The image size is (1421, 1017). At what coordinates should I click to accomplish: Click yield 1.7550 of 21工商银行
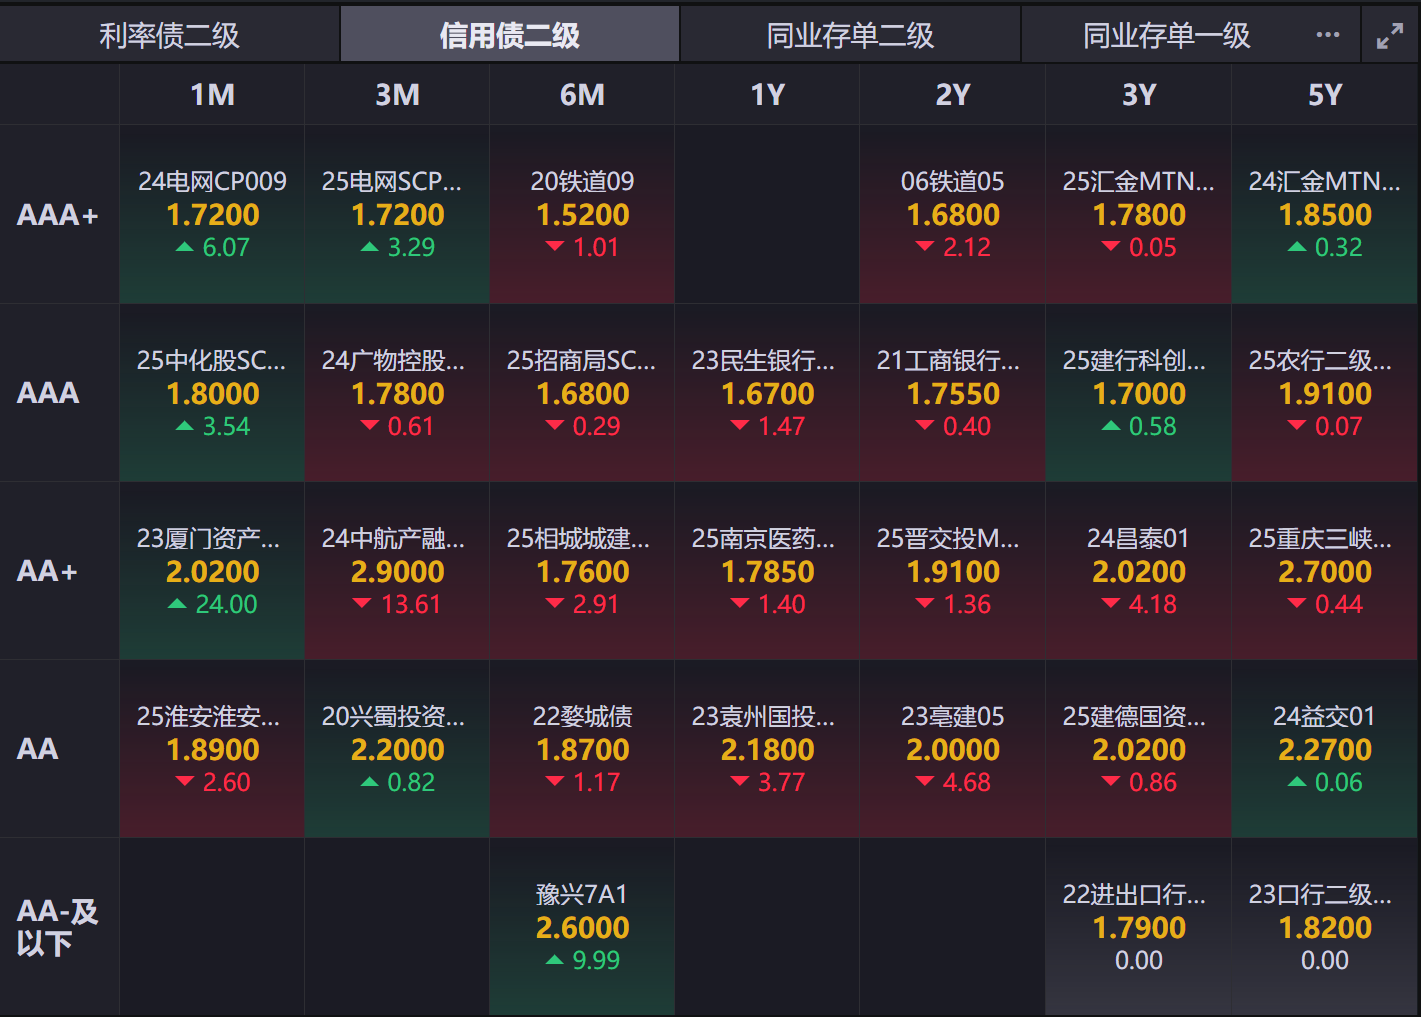click(953, 394)
